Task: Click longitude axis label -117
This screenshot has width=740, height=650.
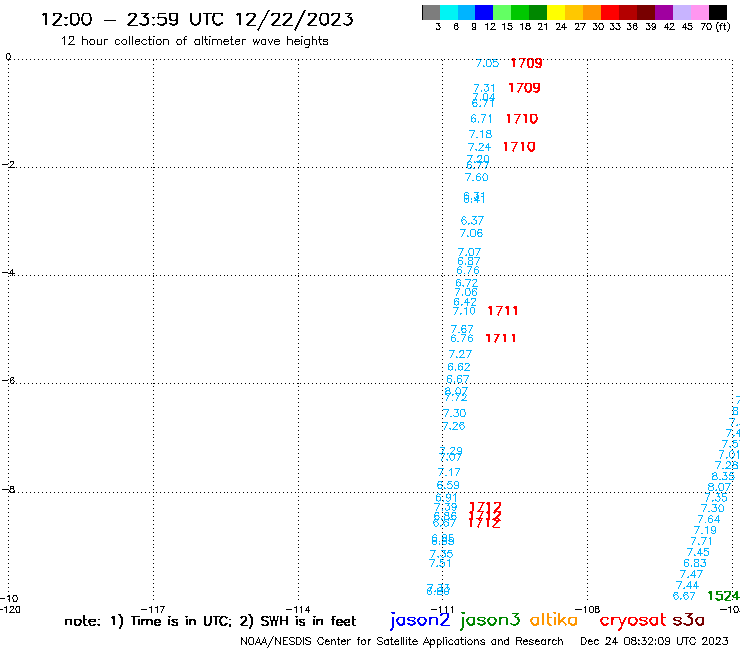Action: tap(153, 609)
